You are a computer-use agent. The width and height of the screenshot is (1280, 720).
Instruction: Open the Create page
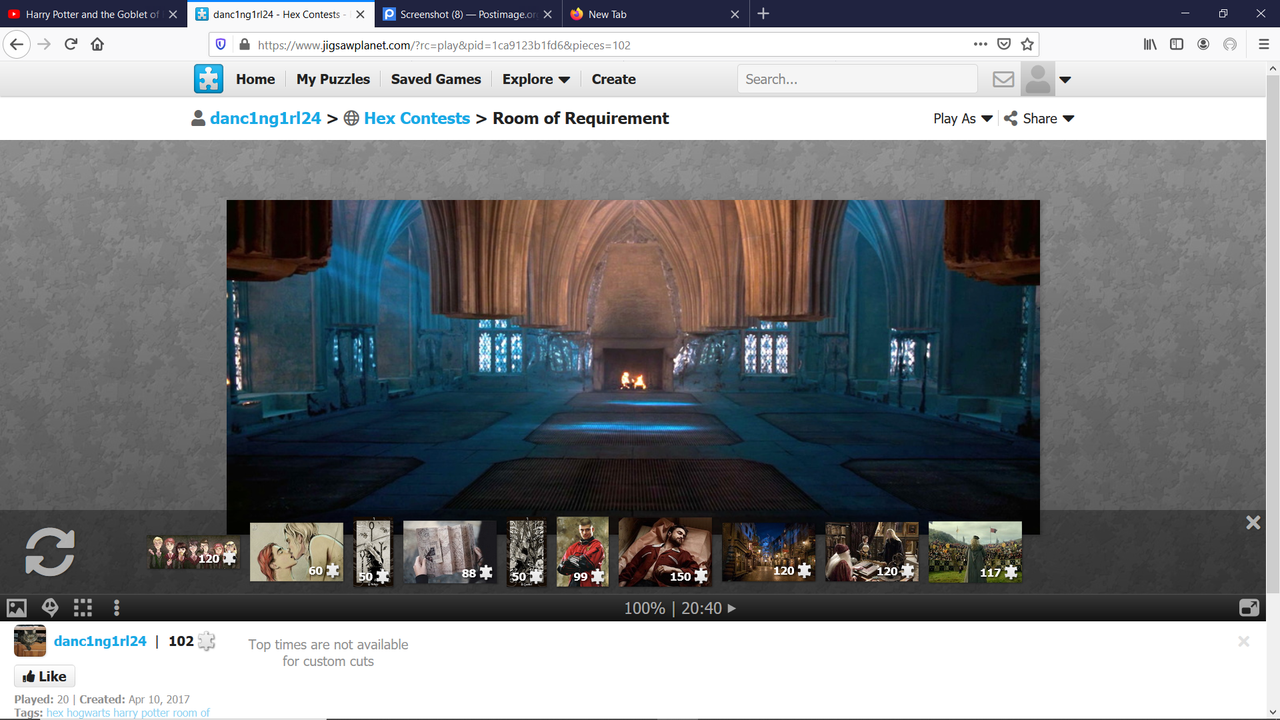pyautogui.click(x=614, y=79)
